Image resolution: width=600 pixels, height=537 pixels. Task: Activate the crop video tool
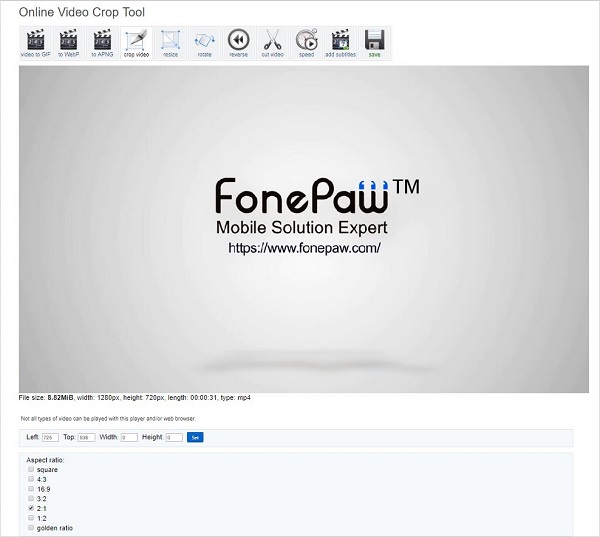[136, 43]
